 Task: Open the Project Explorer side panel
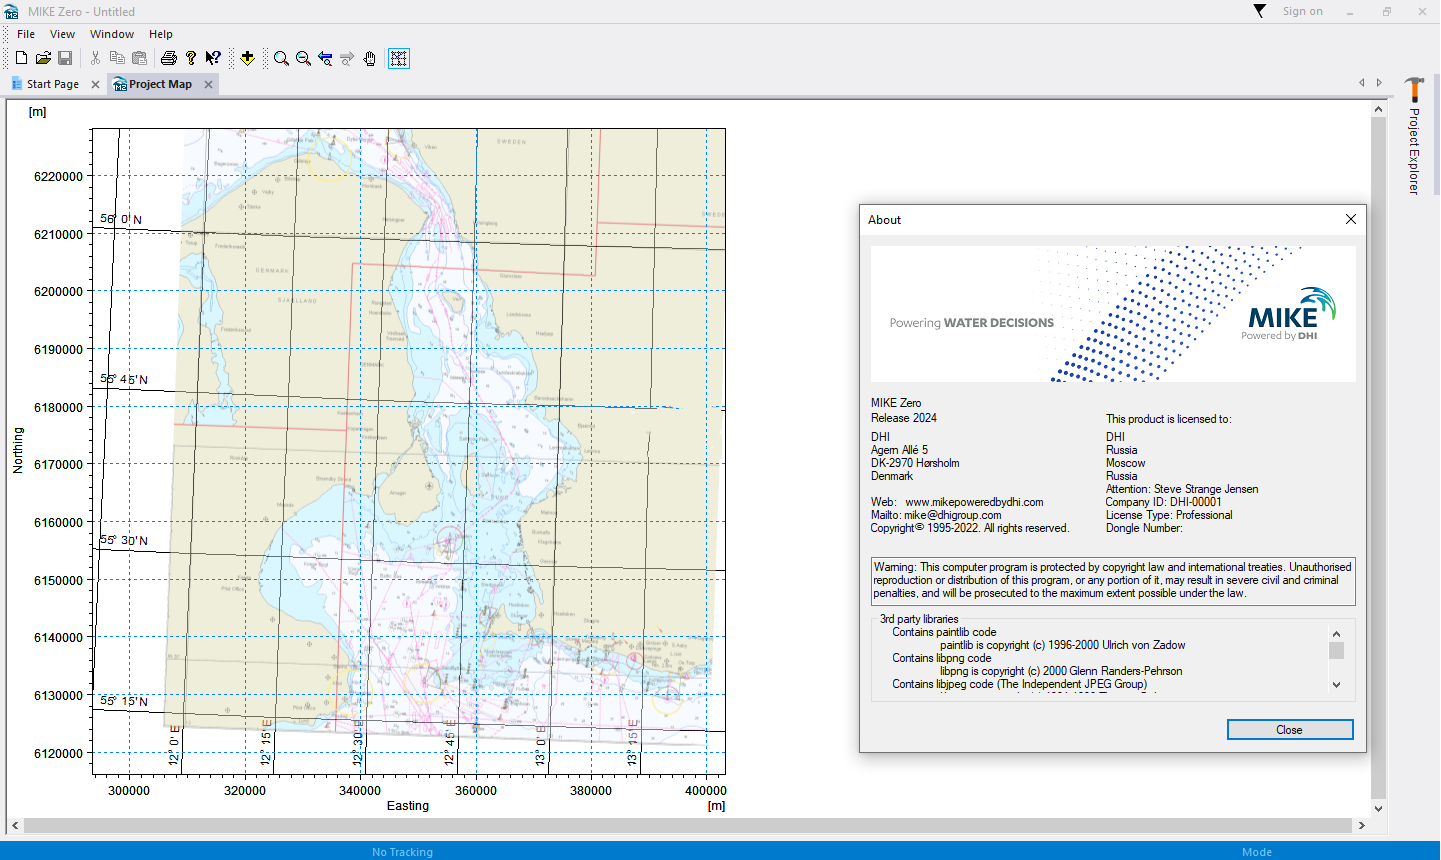click(x=1414, y=136)
